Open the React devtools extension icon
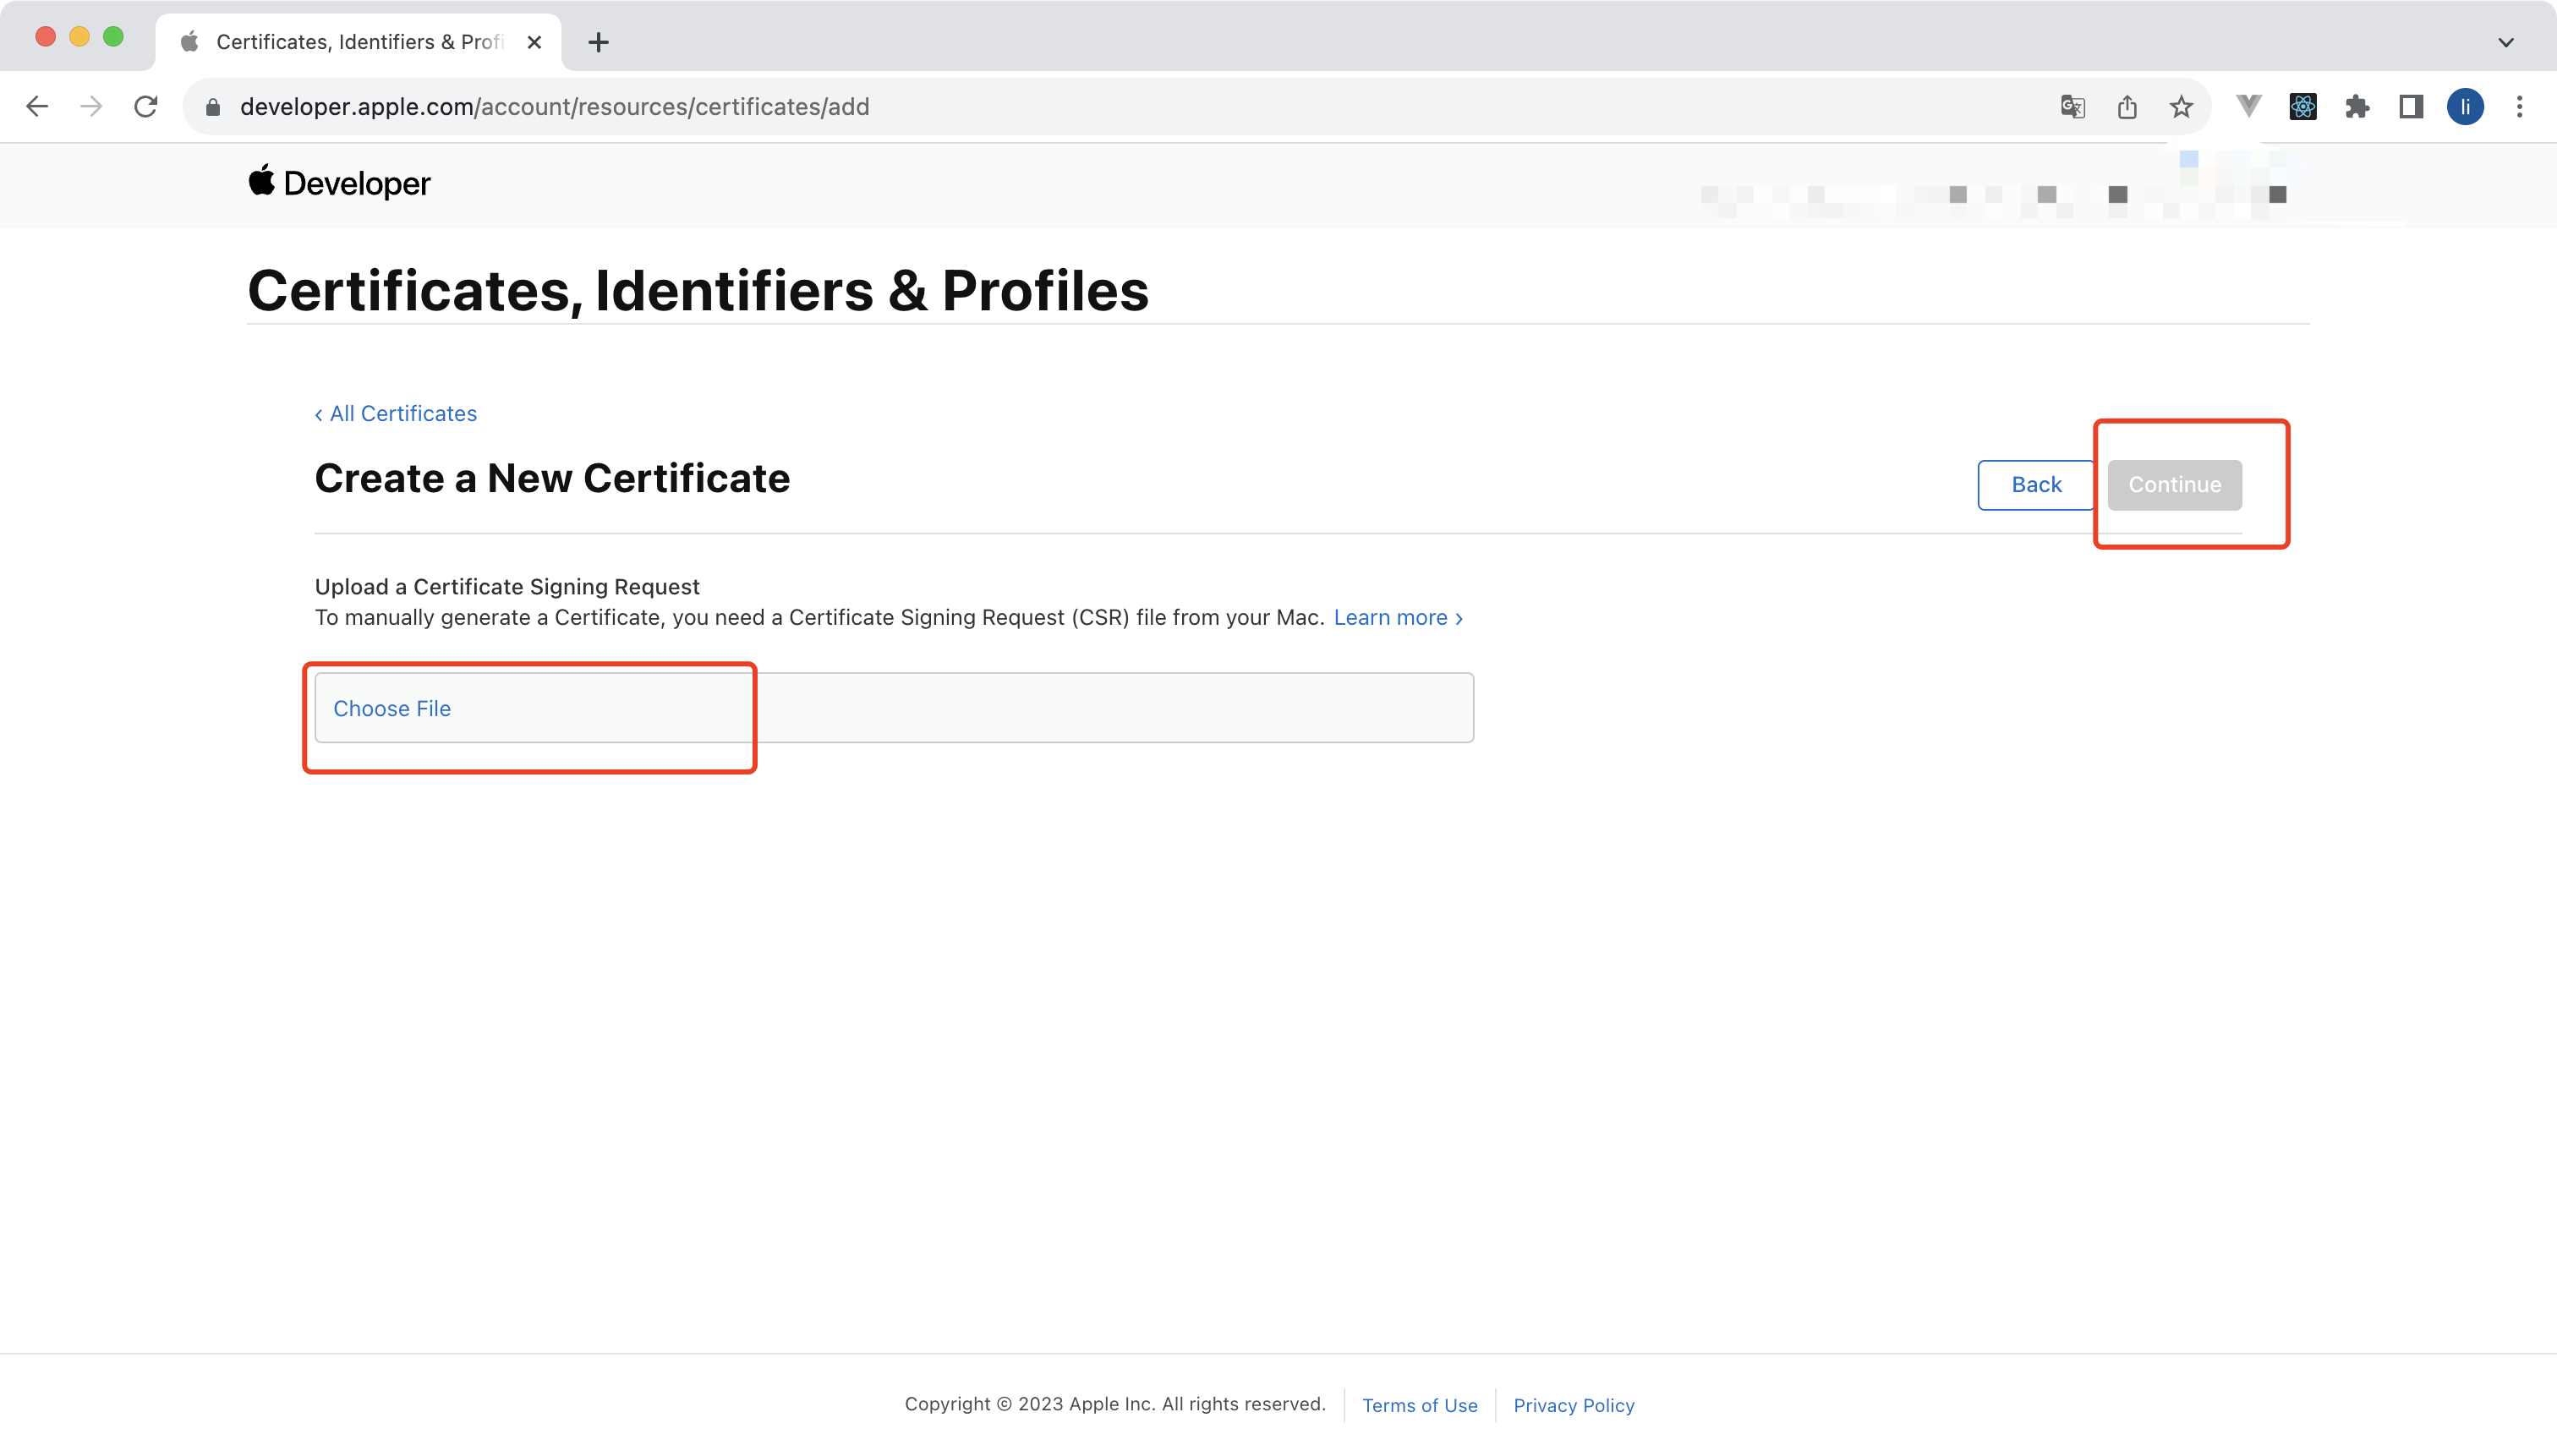Image resolution: width=2557 pixels, height=1456 pixels. coord(2303,106)
